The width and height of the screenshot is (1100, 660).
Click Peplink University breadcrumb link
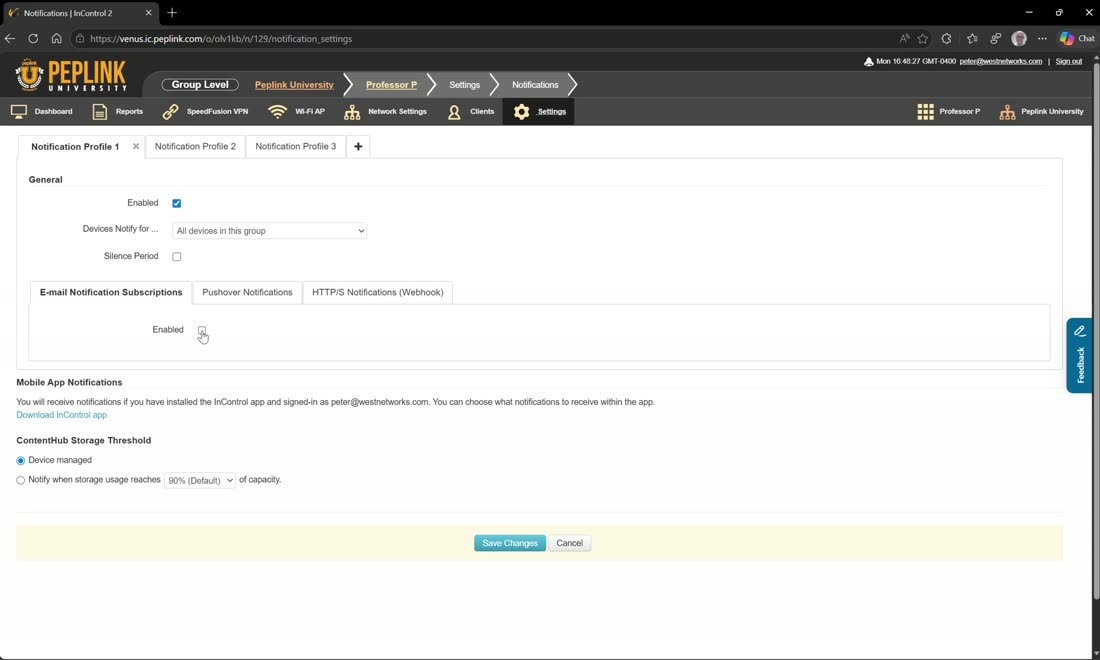tap(294, 85)
